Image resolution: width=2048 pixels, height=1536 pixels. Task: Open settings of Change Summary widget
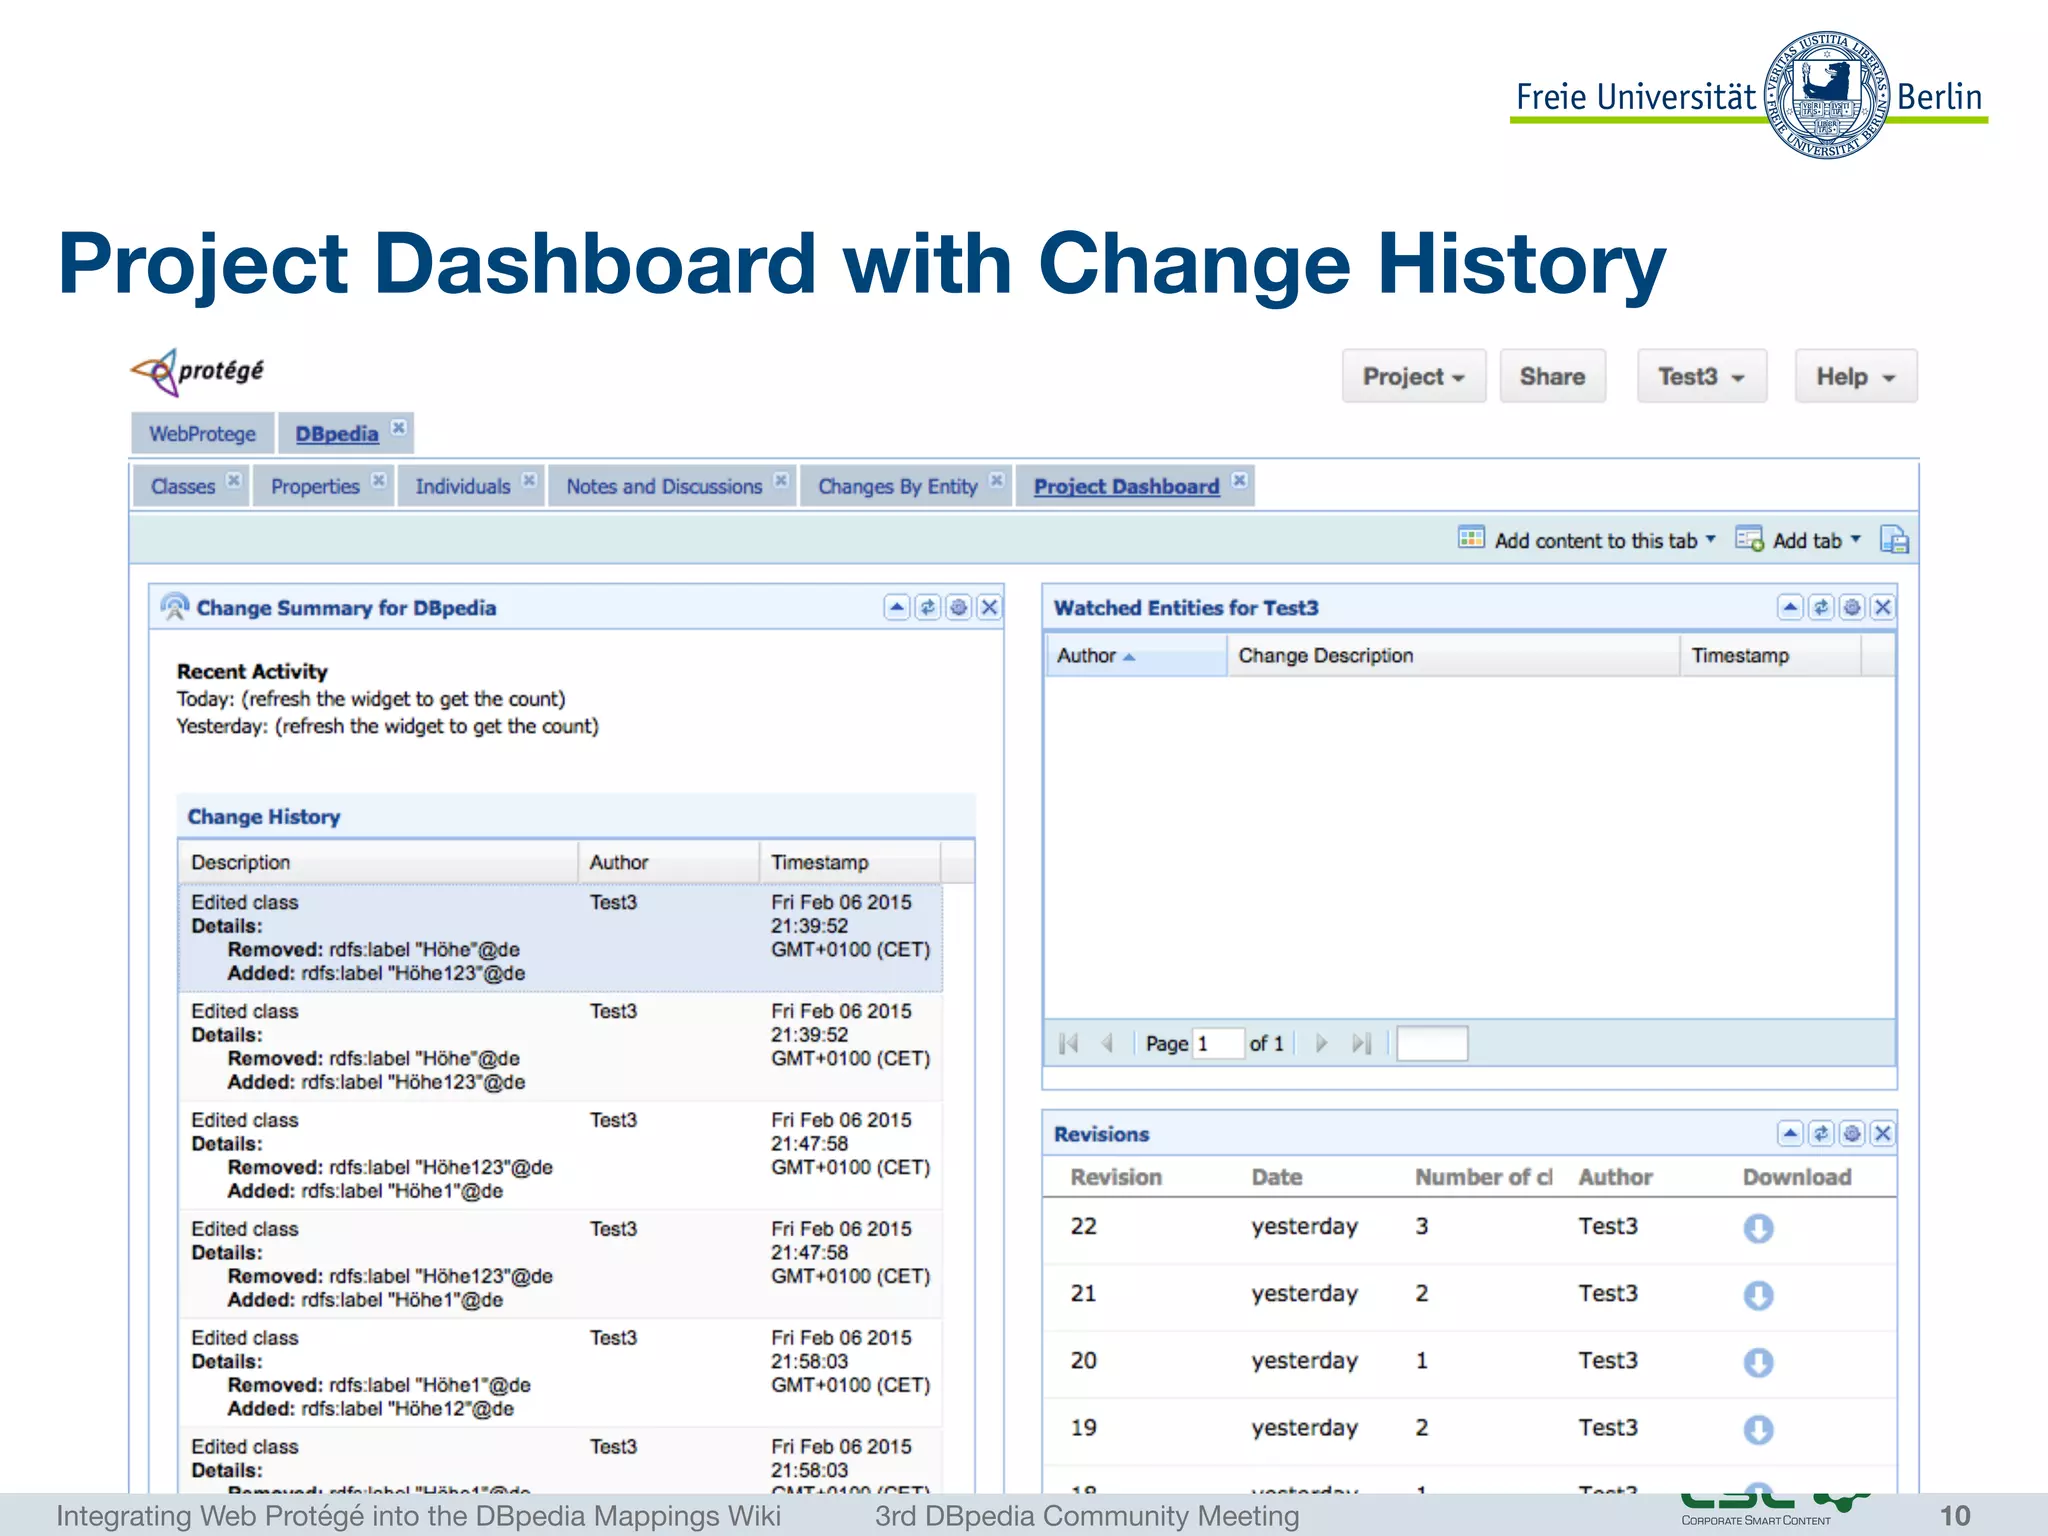point(959,607)
